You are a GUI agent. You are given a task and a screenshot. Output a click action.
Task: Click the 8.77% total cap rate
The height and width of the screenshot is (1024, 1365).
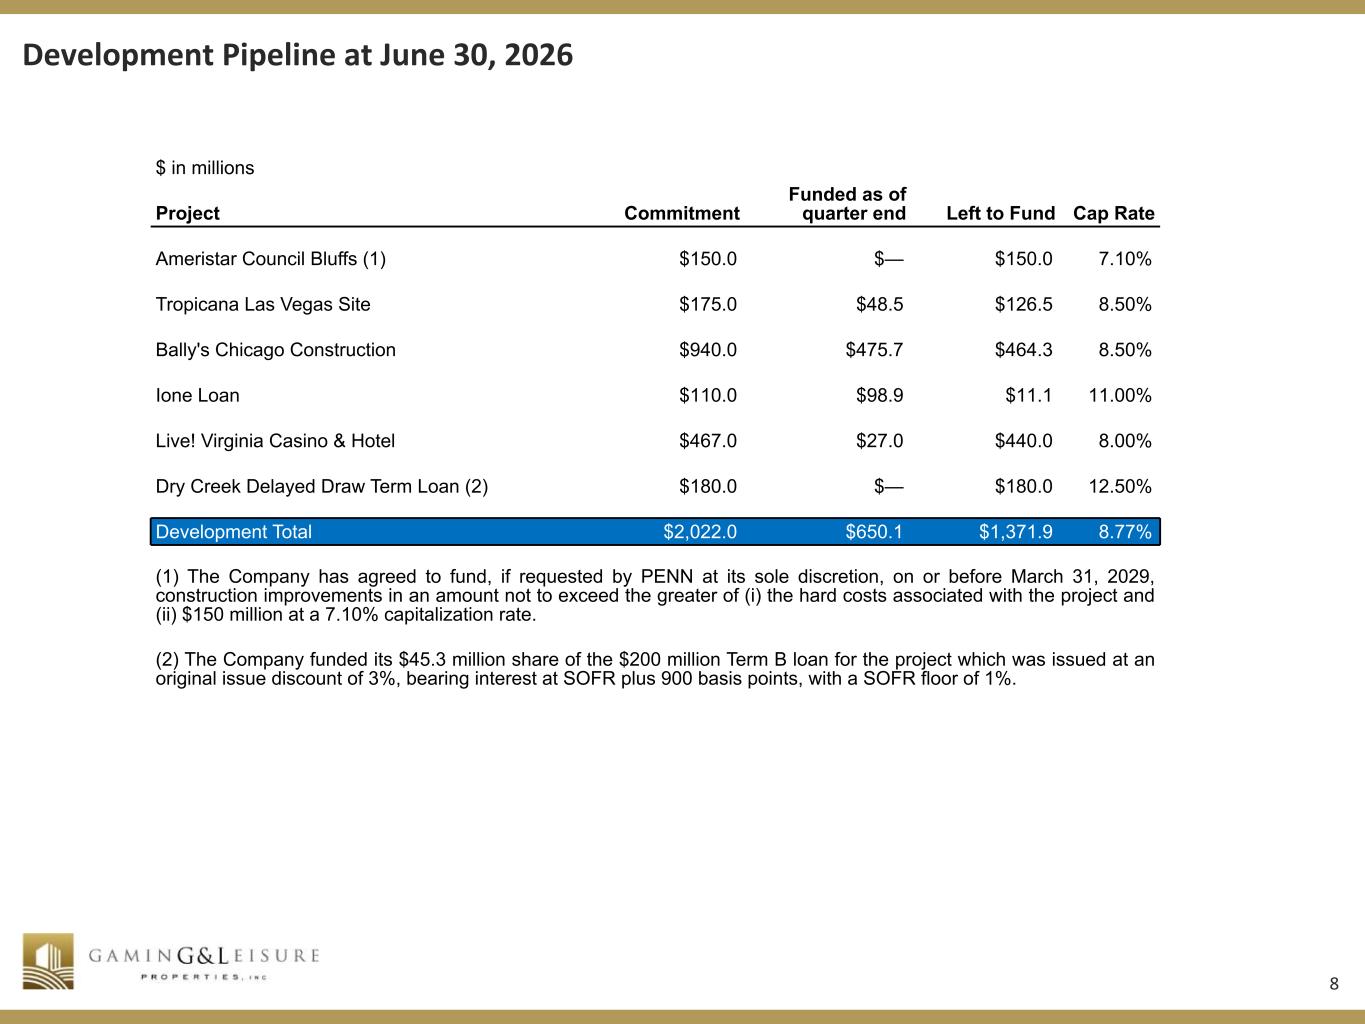click(1125, 532)
